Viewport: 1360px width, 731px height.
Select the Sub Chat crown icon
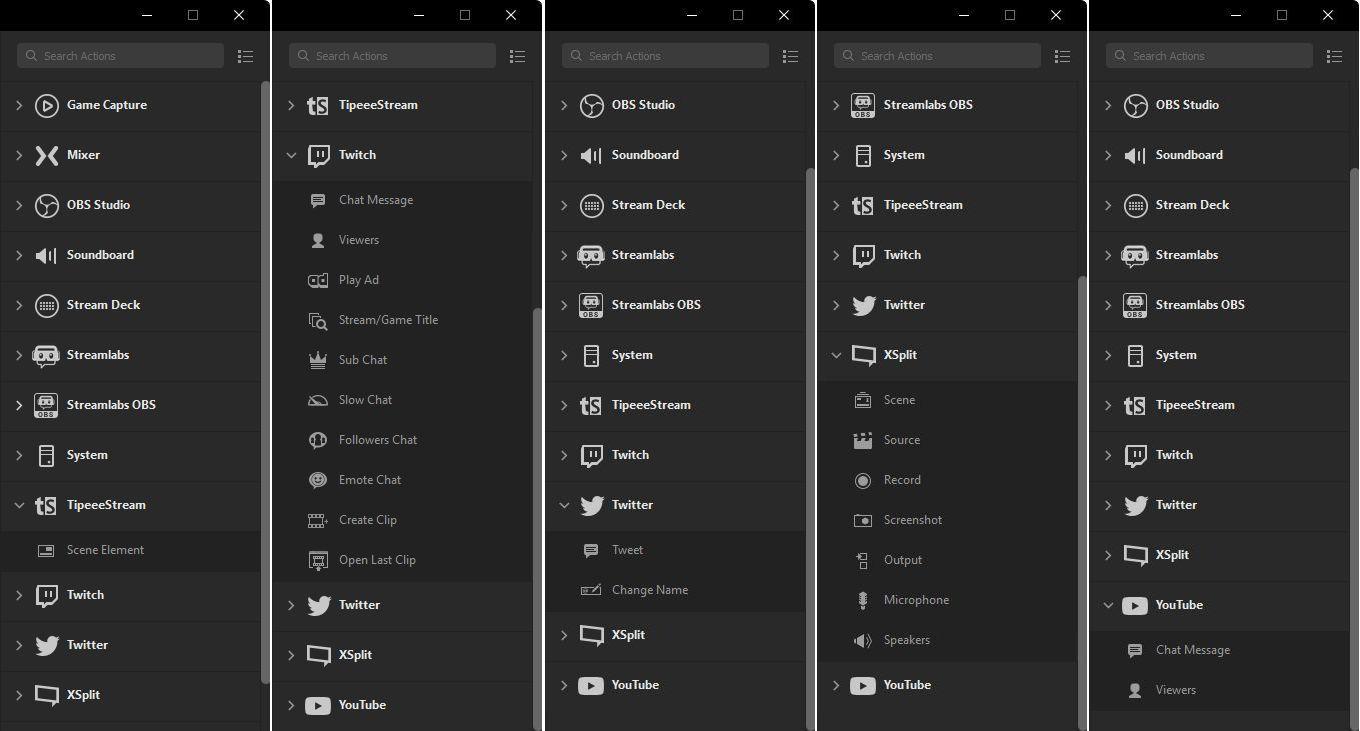pyautogui.click(x=318, y=360)
